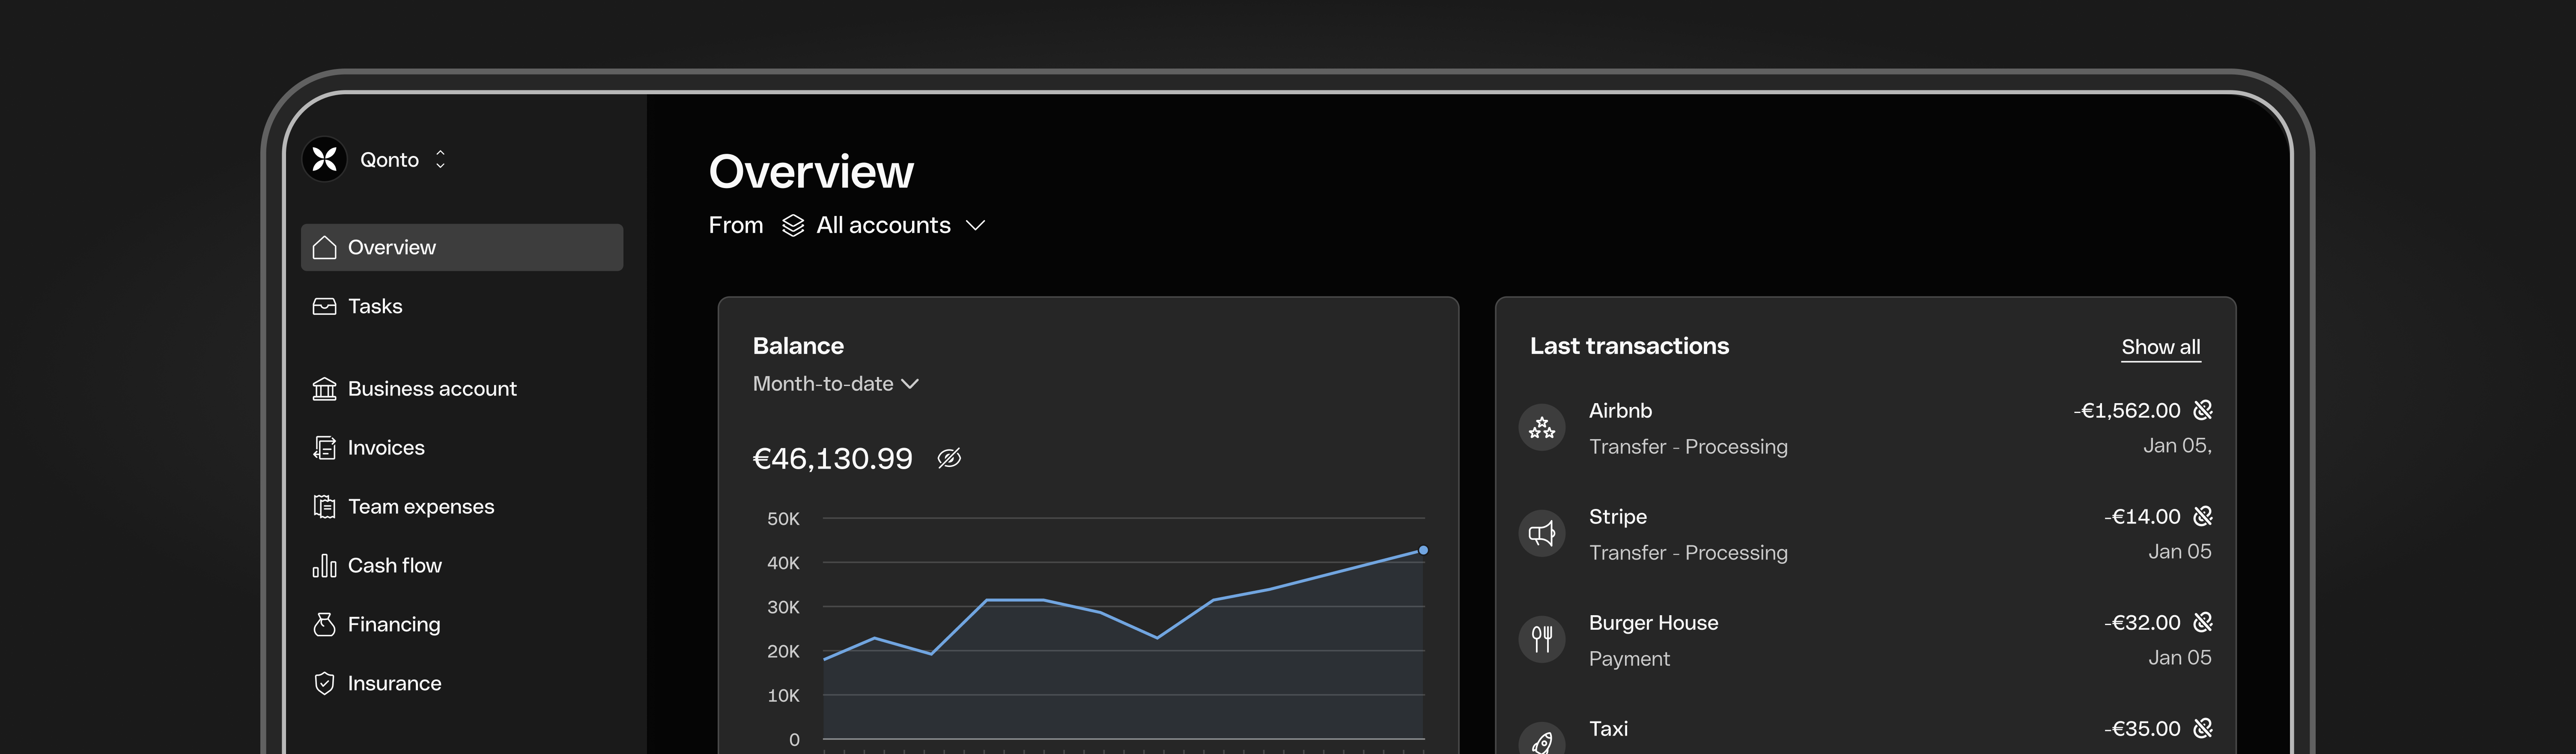Toggle the missing receipt icon on Airbnb transaction
Image resolution: width=2576 pixels, height=754 pixels.
(x=2202, y=410)
